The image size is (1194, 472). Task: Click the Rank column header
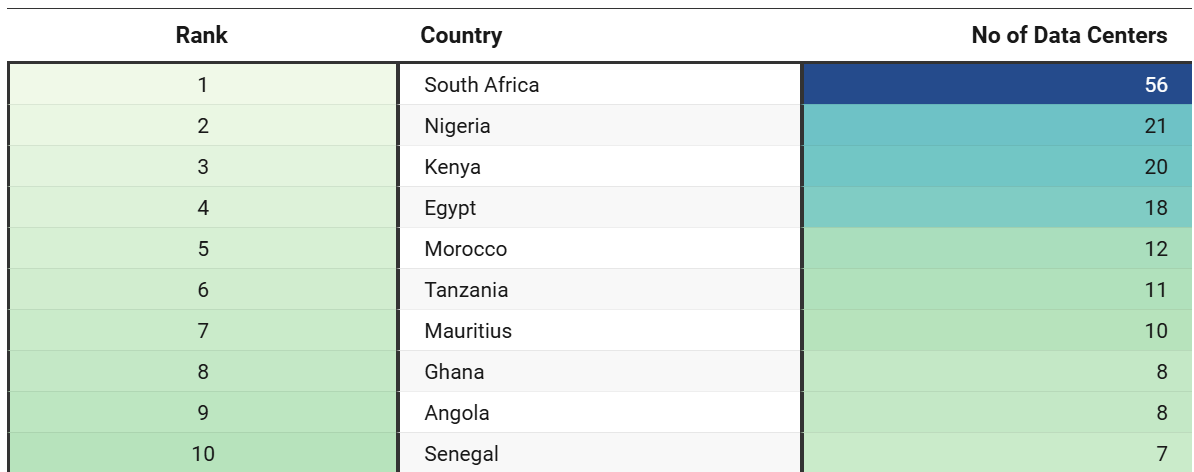coord(202,36)
